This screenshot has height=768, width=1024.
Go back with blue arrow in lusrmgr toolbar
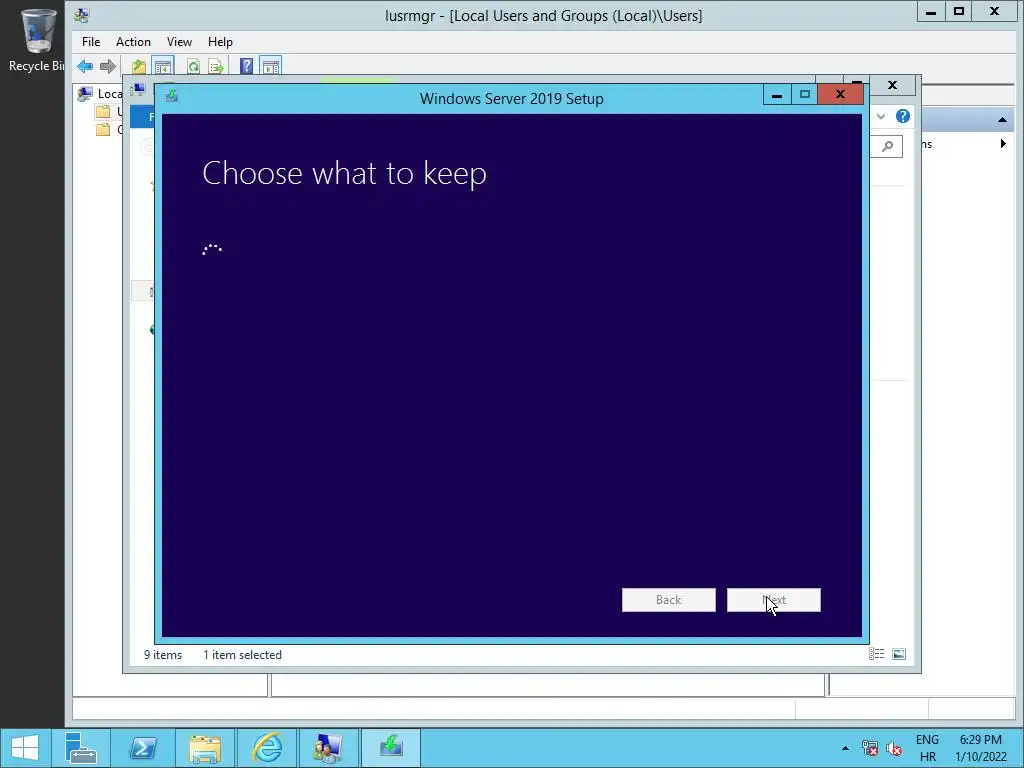[85, 66]
